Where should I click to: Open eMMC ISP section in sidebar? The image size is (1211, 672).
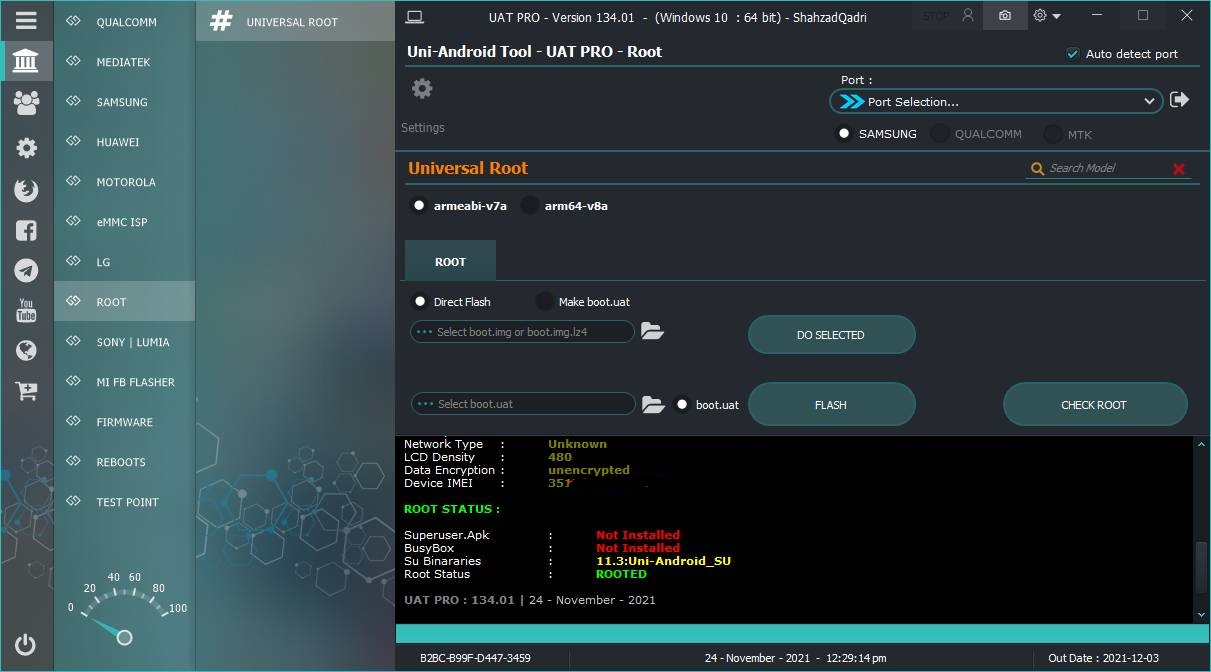click(125, 222)
